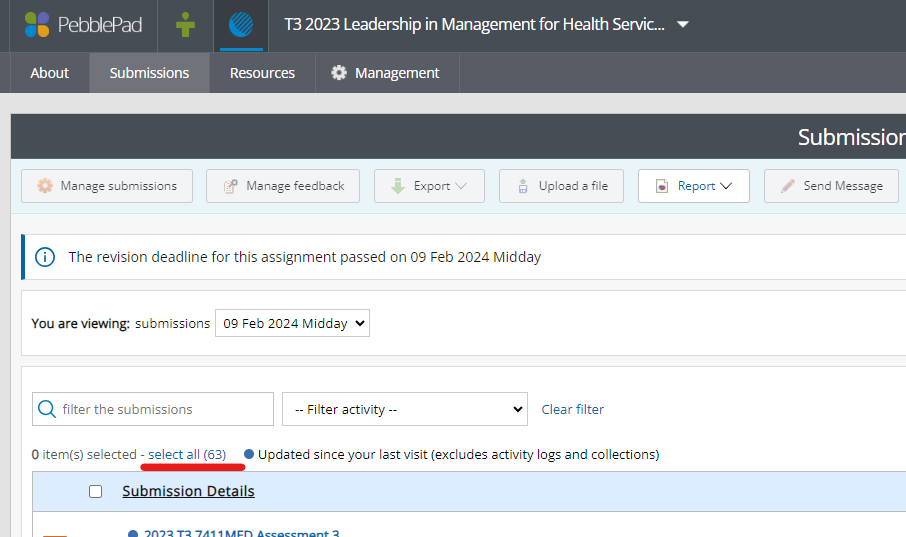
Task: Open the Filter activity dropdown
Action: (x=404, y=409)
